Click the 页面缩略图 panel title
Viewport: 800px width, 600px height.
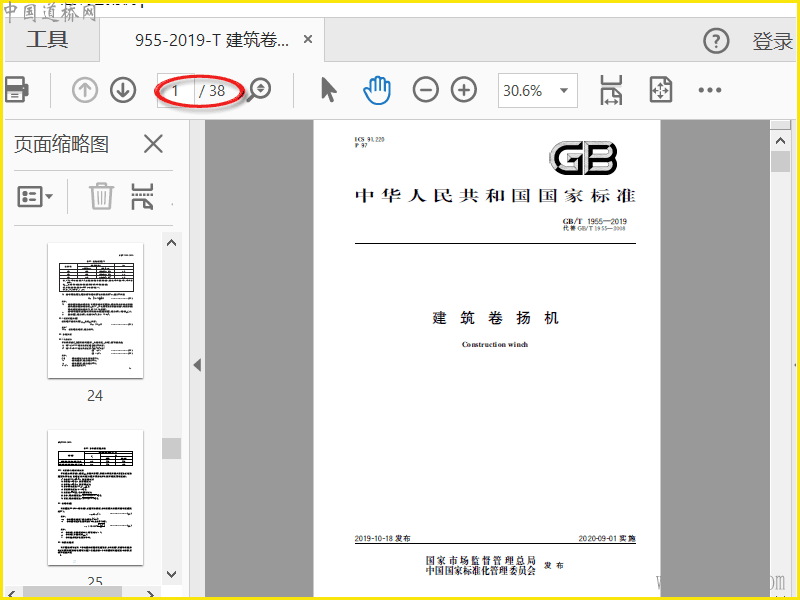tap(61, 144)
